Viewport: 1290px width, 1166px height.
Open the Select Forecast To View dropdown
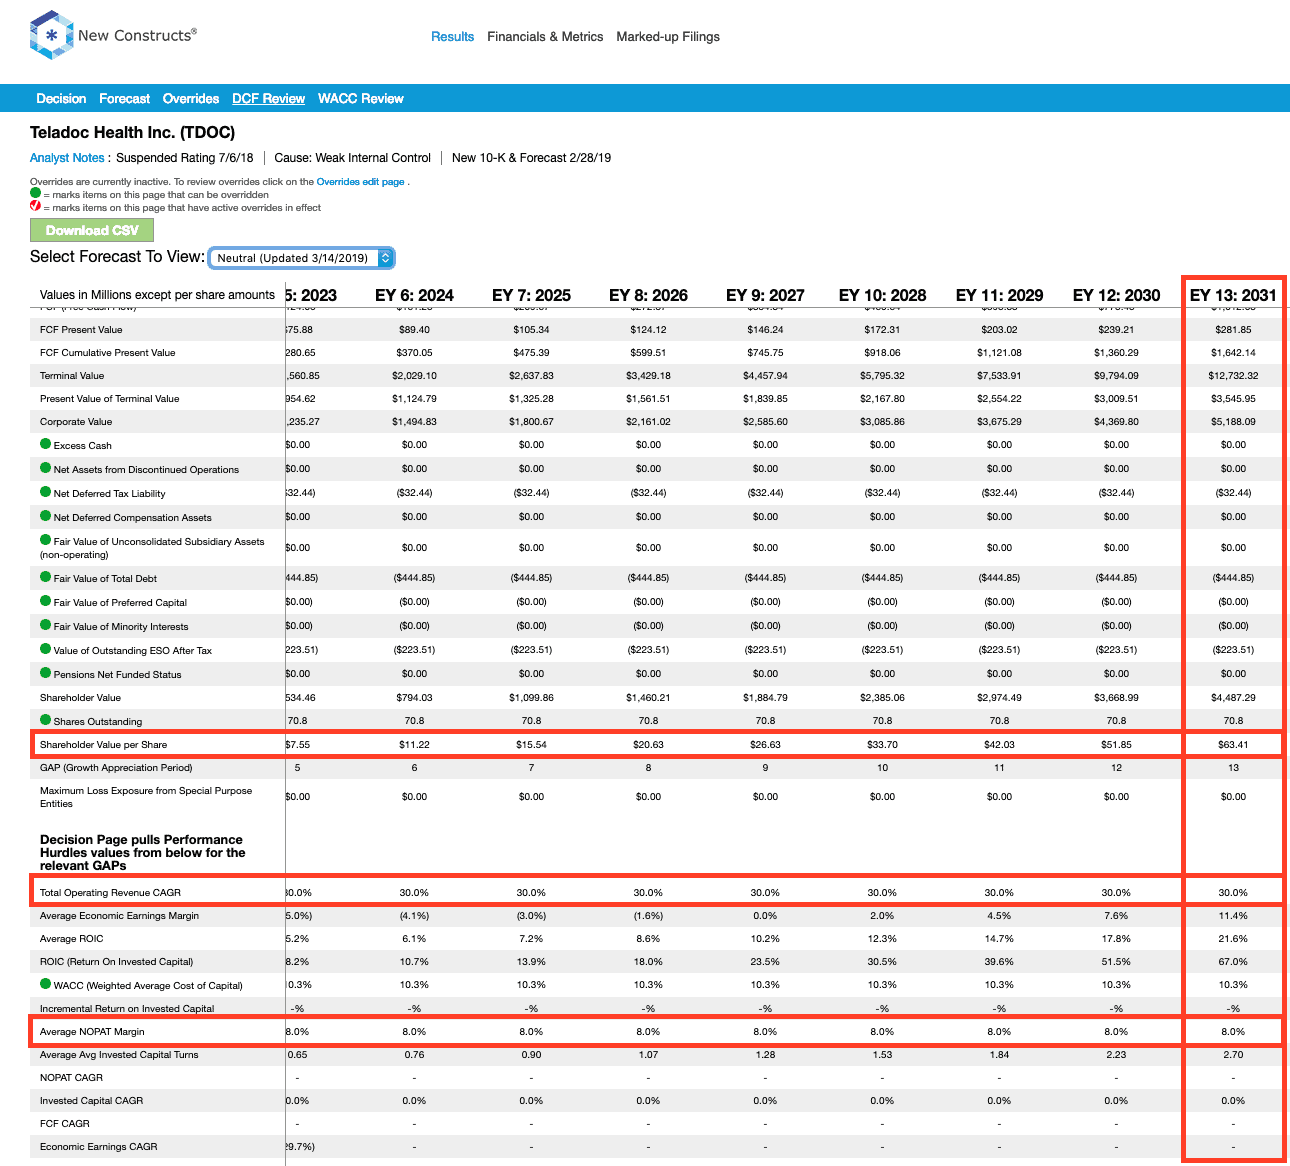tap(302, 258)
